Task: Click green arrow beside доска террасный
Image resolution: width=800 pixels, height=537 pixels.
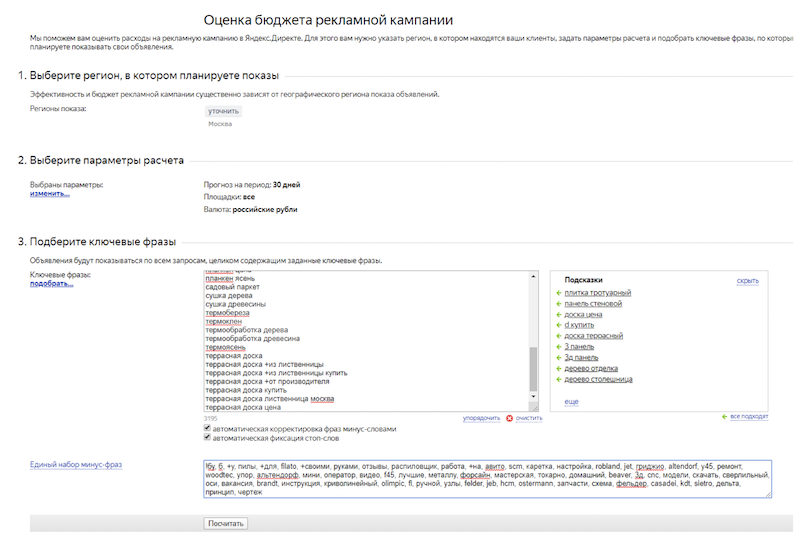Action: coord(559,336)
